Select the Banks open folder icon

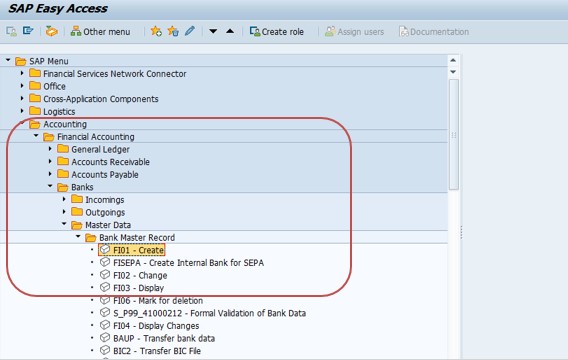click(x=63, y=187)
